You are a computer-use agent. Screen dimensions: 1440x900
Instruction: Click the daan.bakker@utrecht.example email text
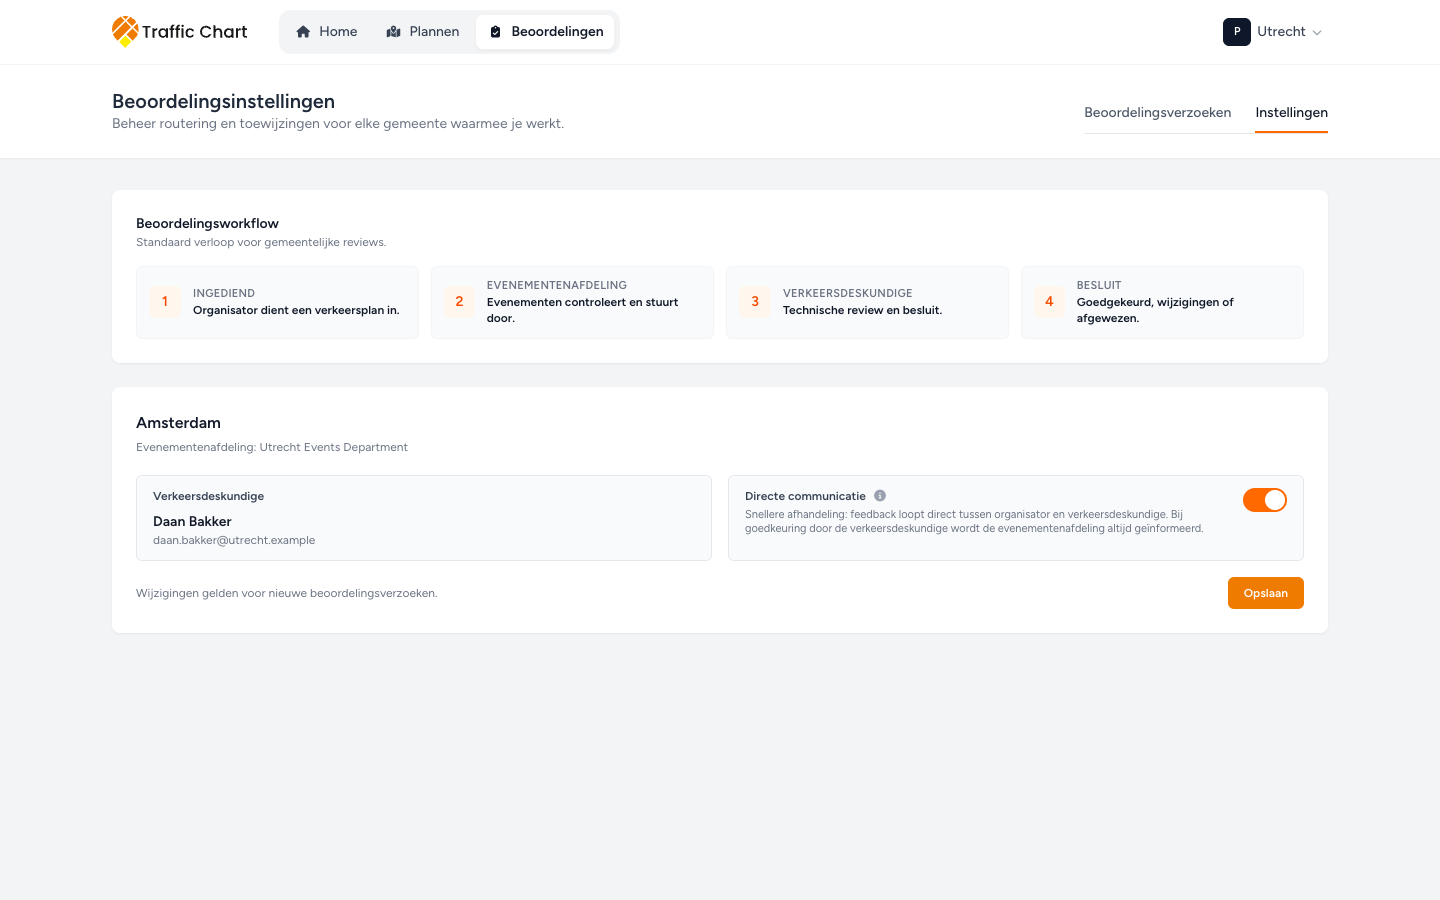[x=234, y=540]
